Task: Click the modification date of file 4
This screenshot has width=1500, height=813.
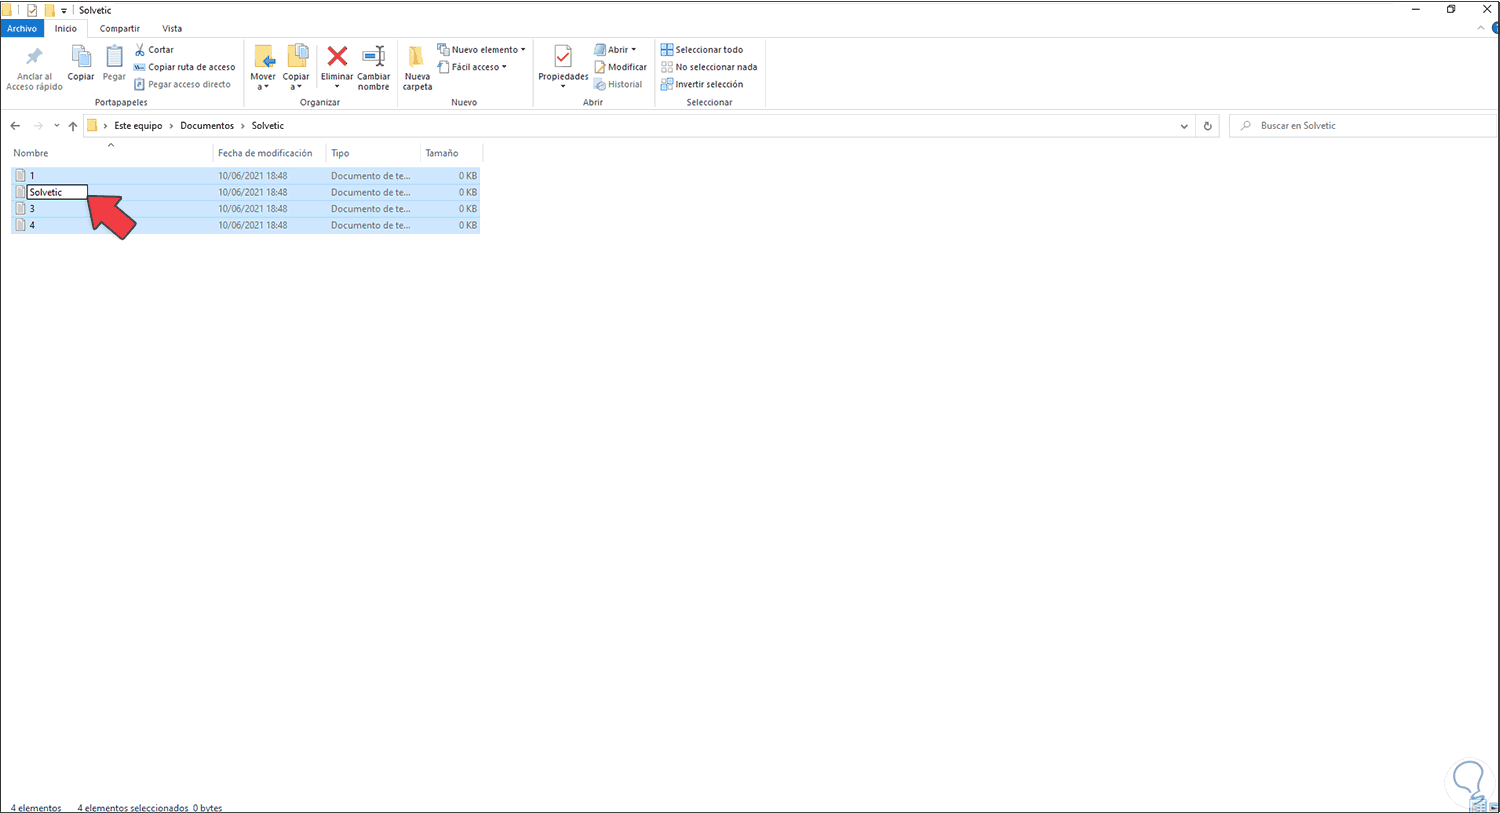Action: tap(253, 225)
